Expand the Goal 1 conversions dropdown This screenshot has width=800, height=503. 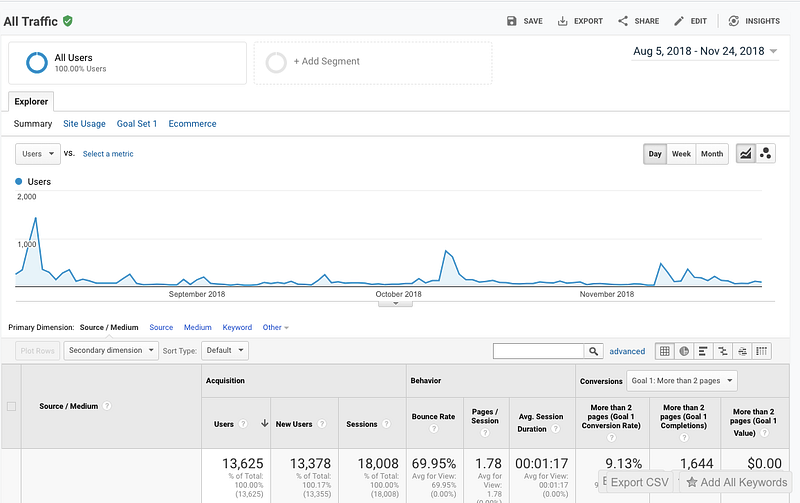682,381
